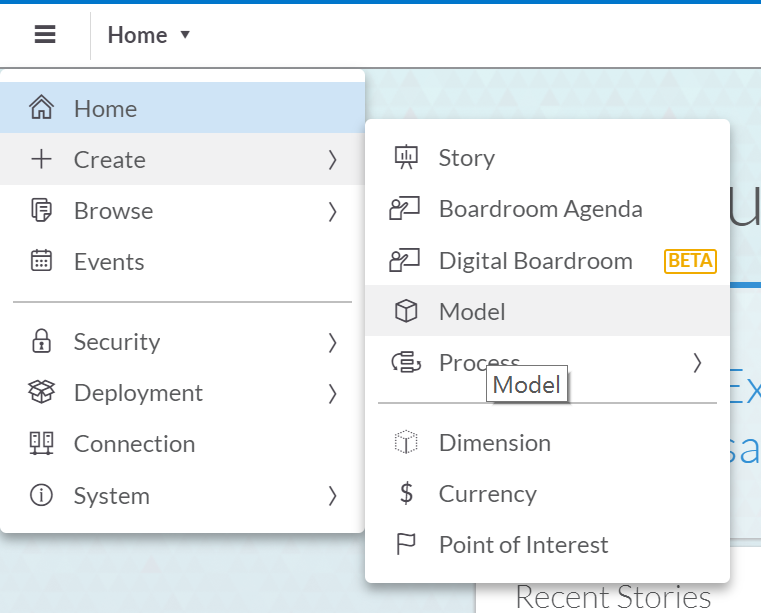Select Point of Interest option

point(523,545)
